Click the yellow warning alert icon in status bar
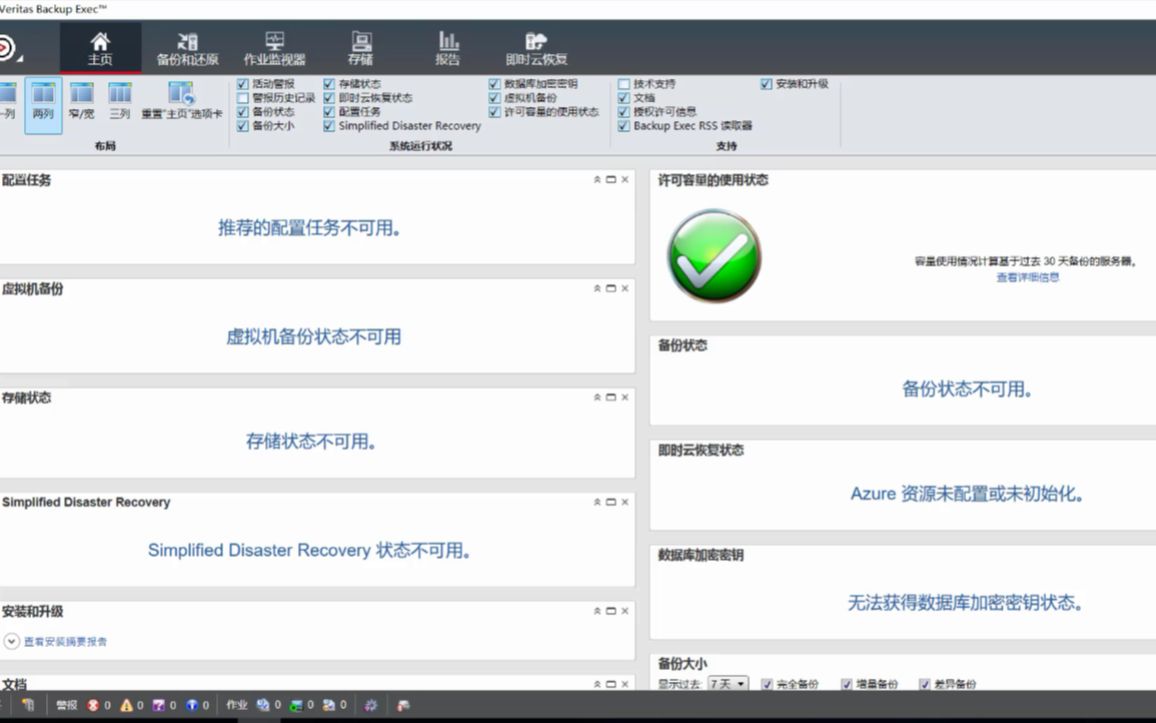Image resolution: width=1156 pixels, height=723 pixels. pyautogui.click(x=126, y=705)
